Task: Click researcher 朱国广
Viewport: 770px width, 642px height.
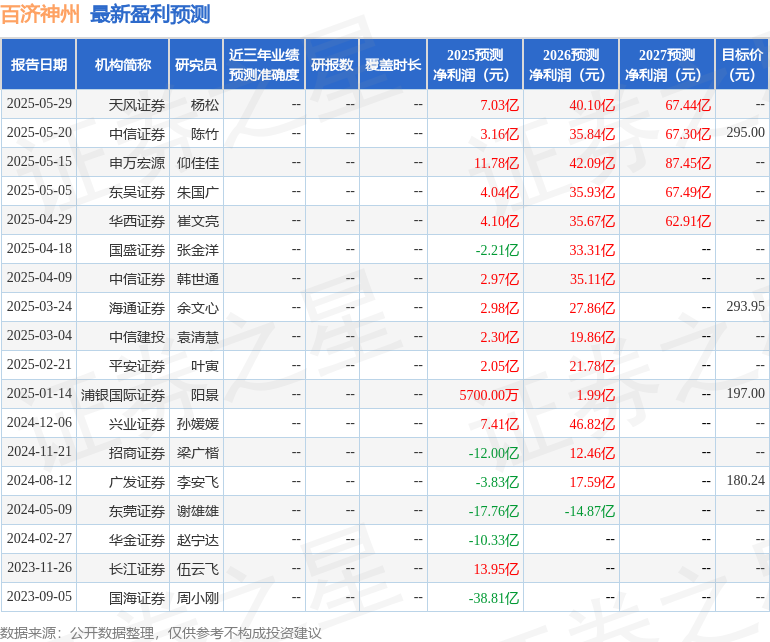Action: click(198, 192)
